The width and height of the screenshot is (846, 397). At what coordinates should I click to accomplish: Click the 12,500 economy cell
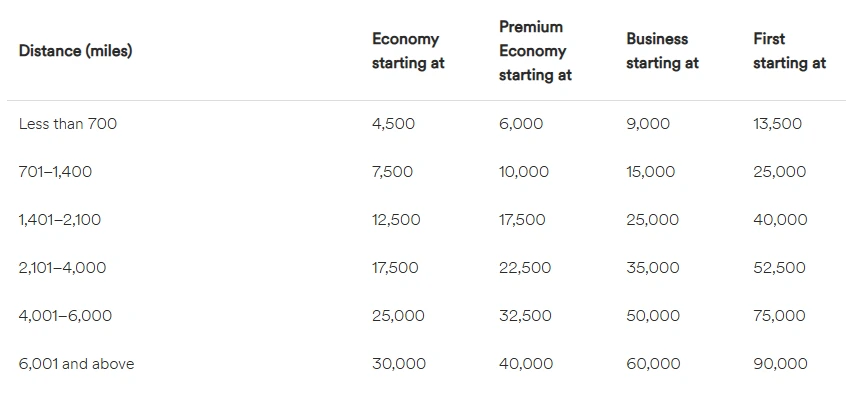pos(396,220)
